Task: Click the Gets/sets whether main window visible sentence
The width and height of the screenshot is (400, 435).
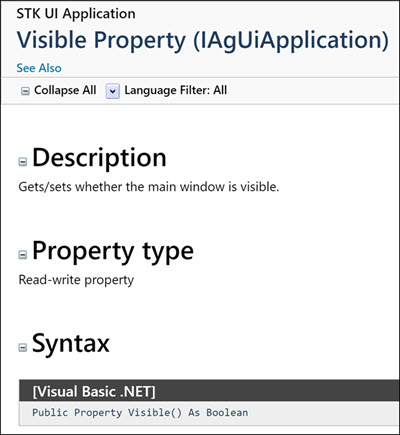Action: click(x=149, y=187)
